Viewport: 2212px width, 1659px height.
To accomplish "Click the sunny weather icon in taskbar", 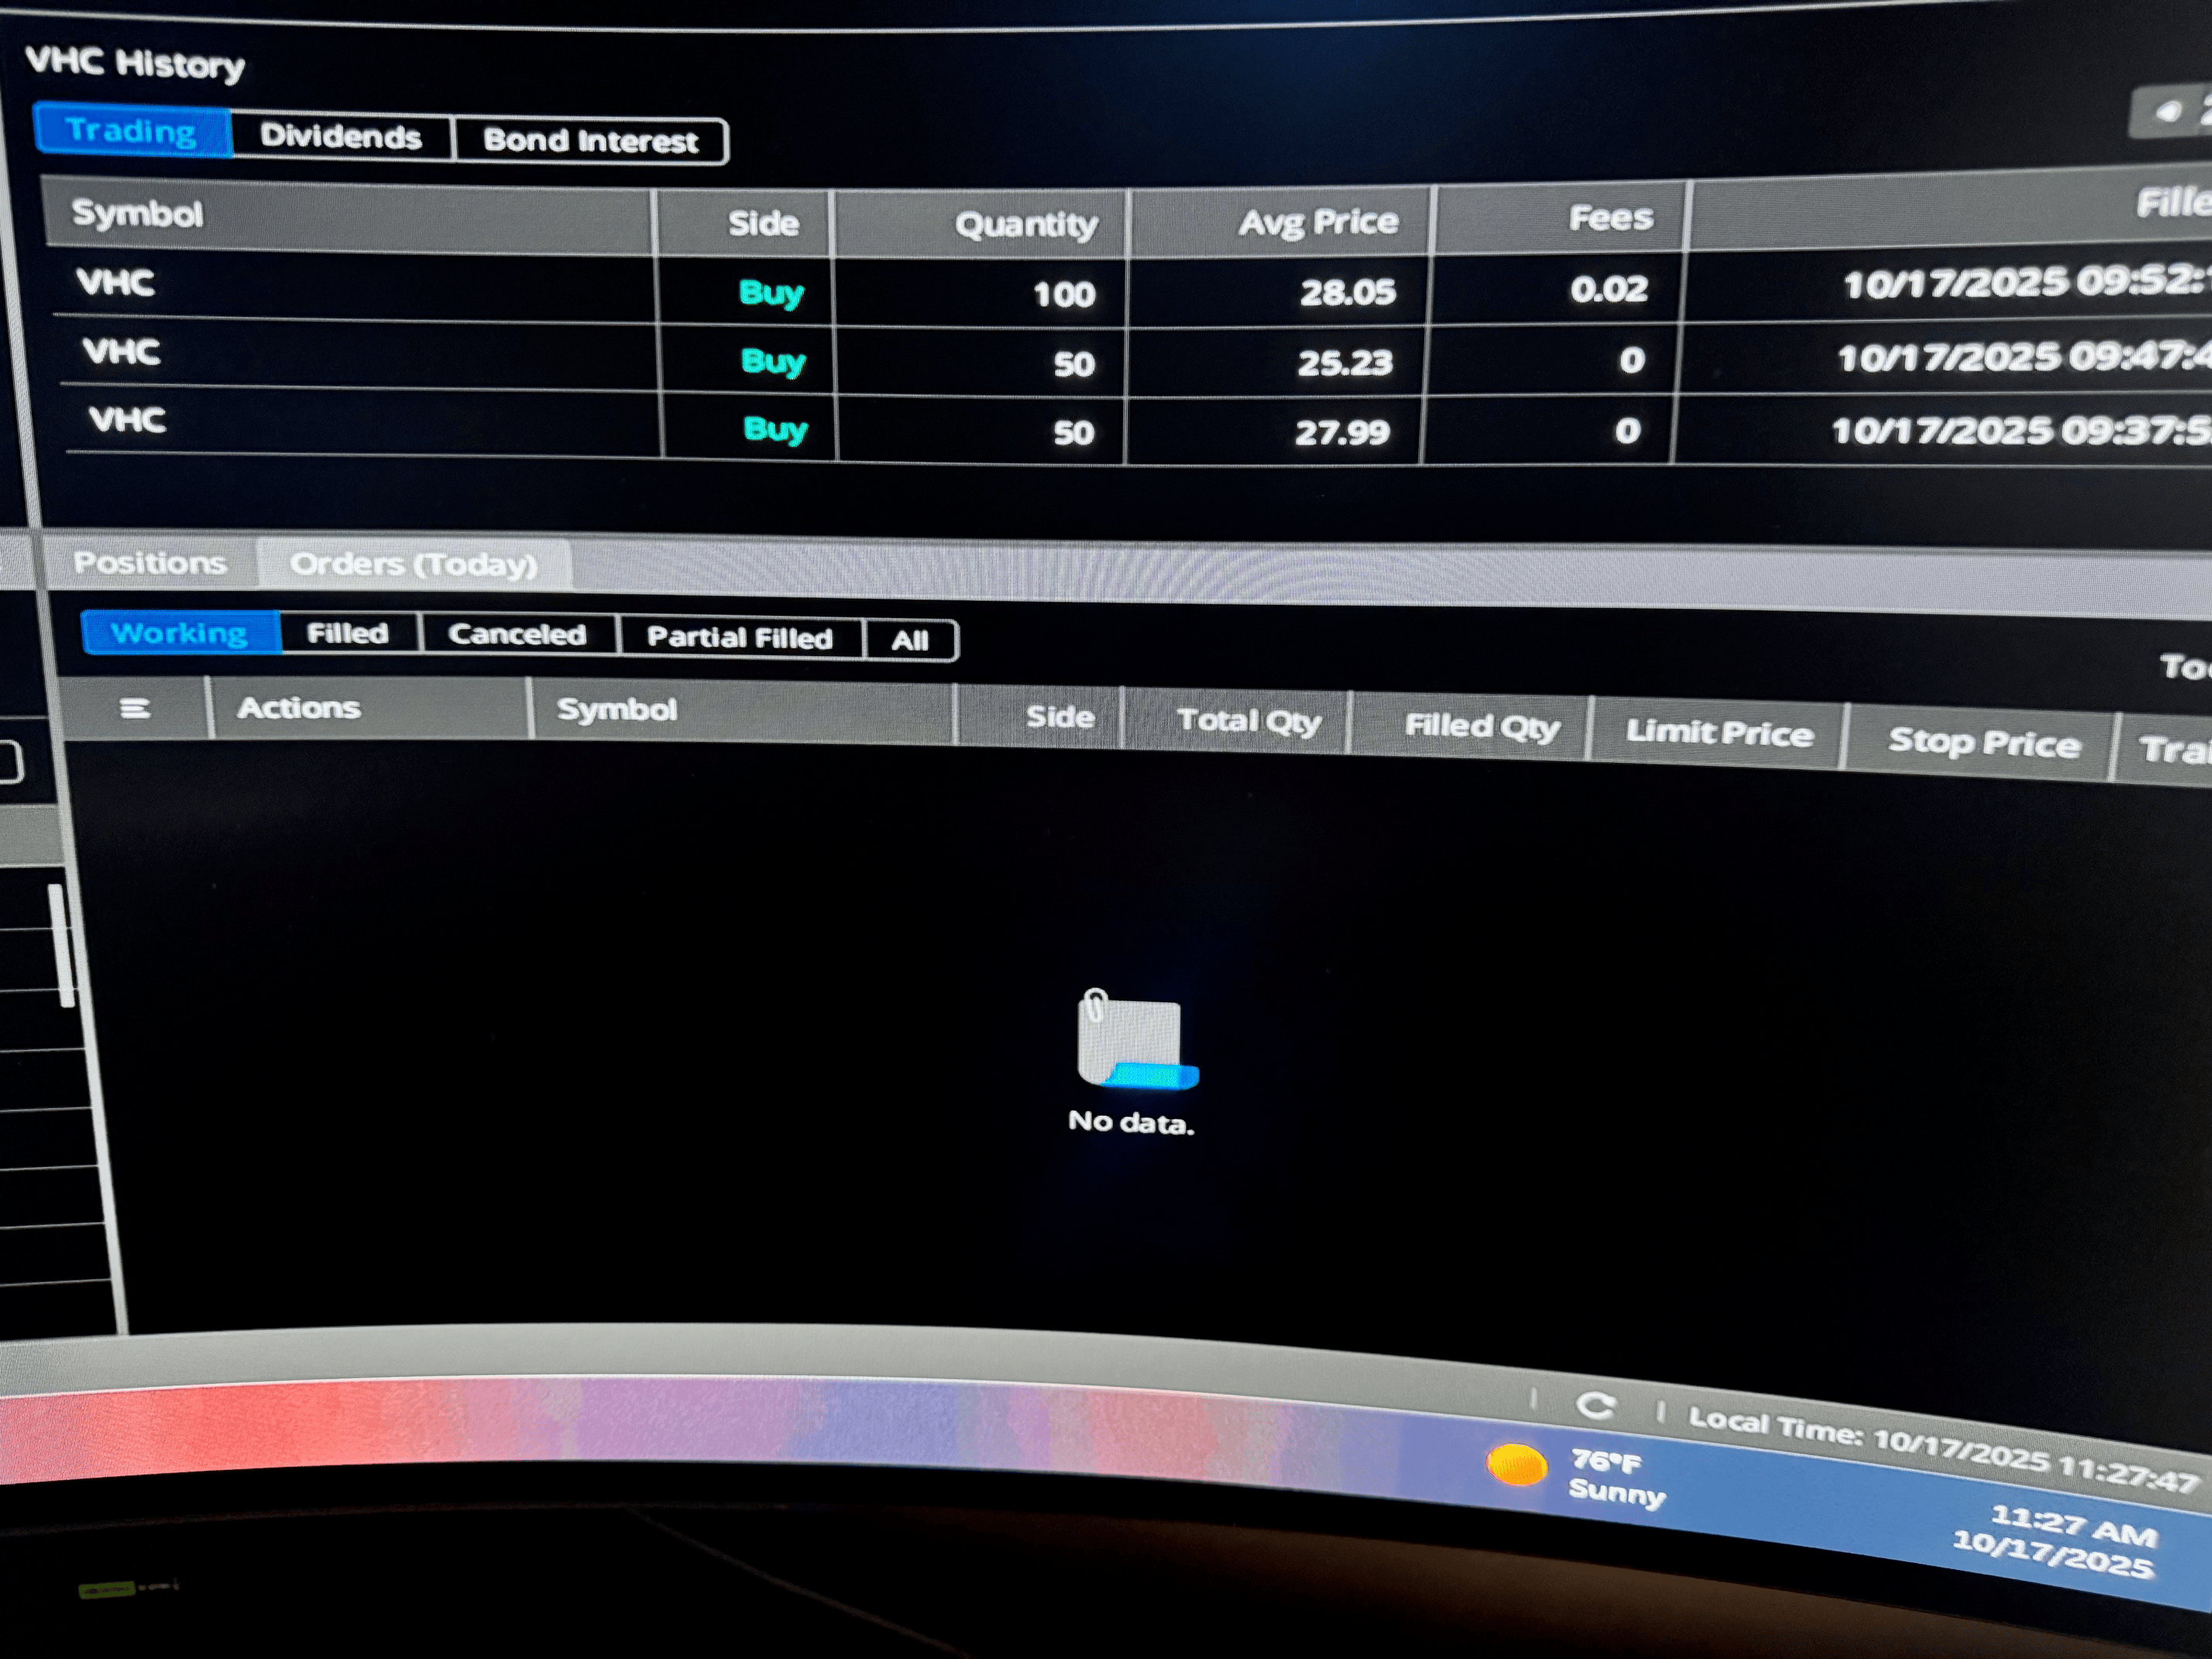I will pos(1516,1466).
